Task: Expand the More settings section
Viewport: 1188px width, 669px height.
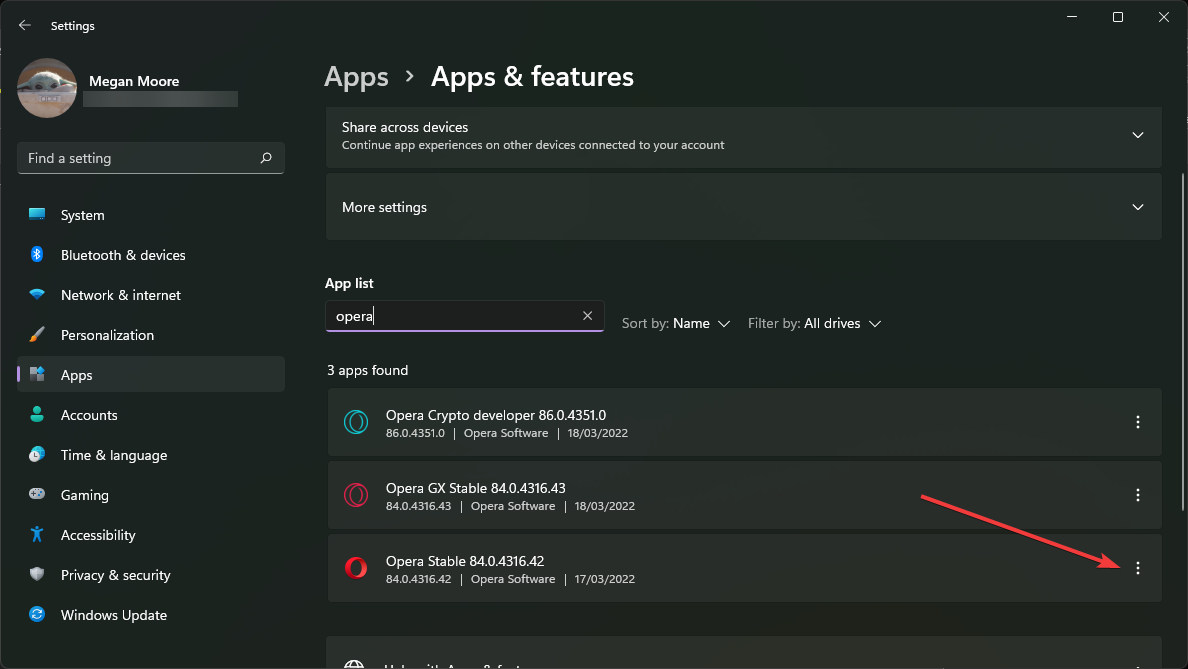Action: pyautogui.click(x=743, y=207)
